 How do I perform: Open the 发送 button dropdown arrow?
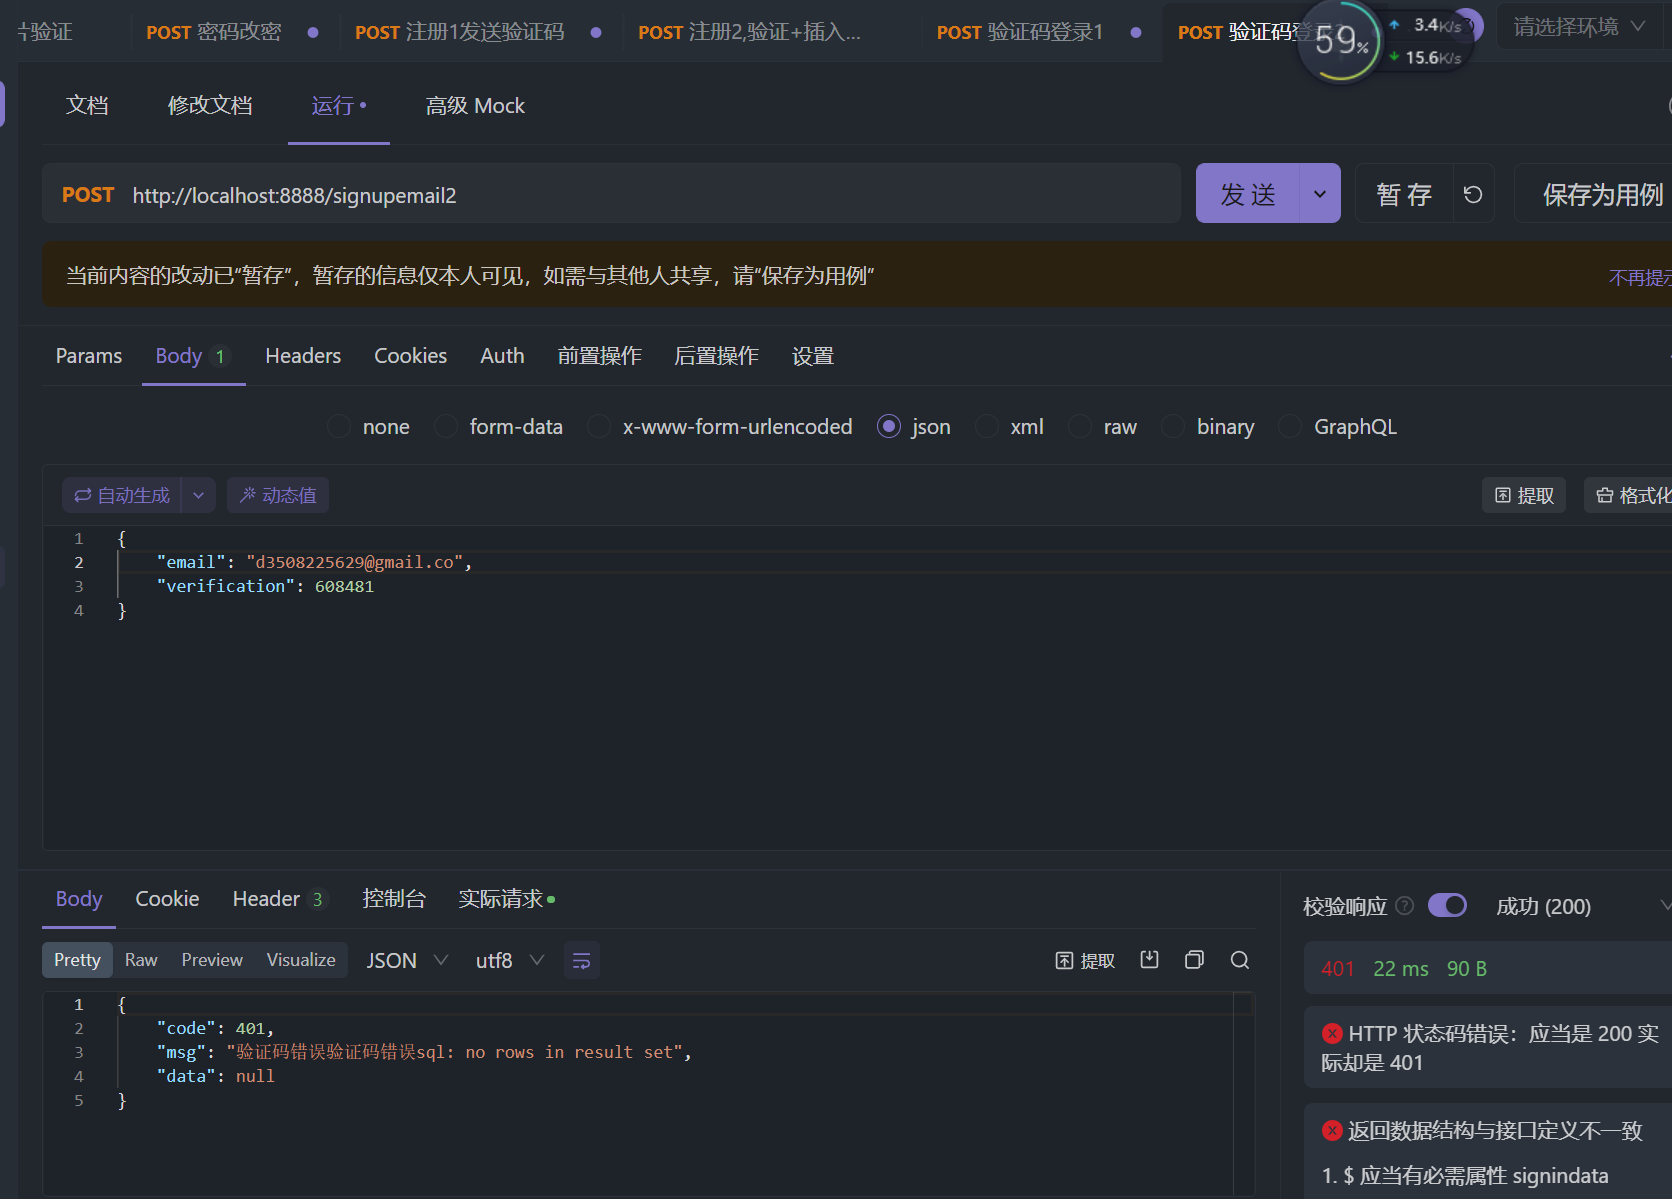click(1320, 193)
